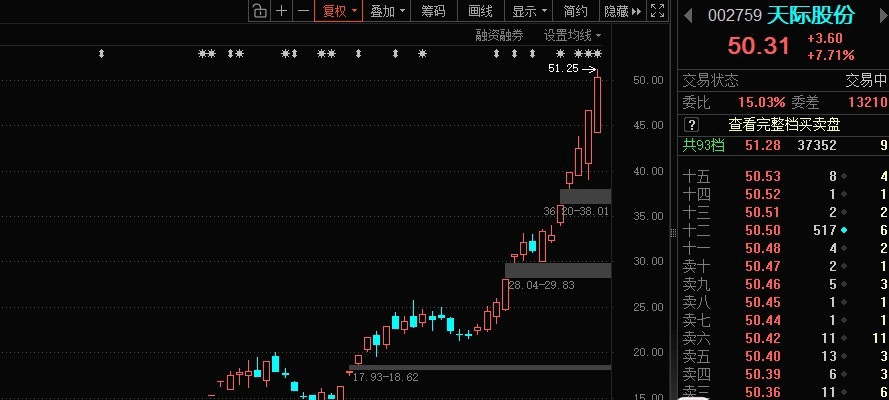Click the cyan diamond beside 517 volume
Screen dimensions: 889x400
844,230
